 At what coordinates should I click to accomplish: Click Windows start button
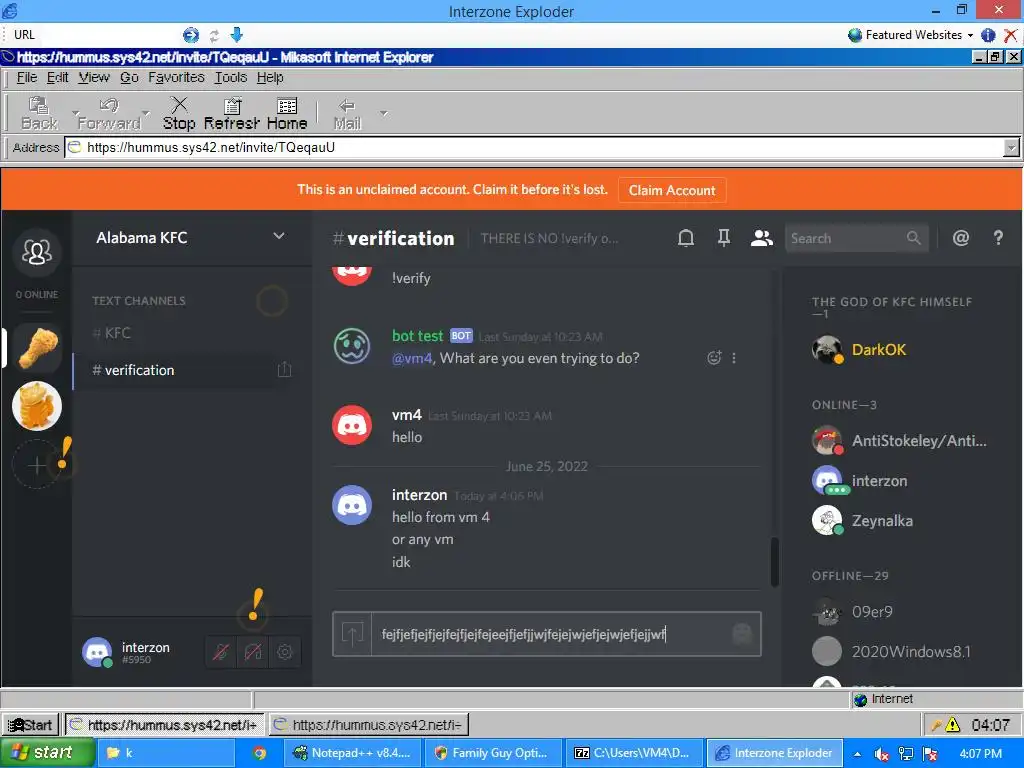click(x=47, y=753)
